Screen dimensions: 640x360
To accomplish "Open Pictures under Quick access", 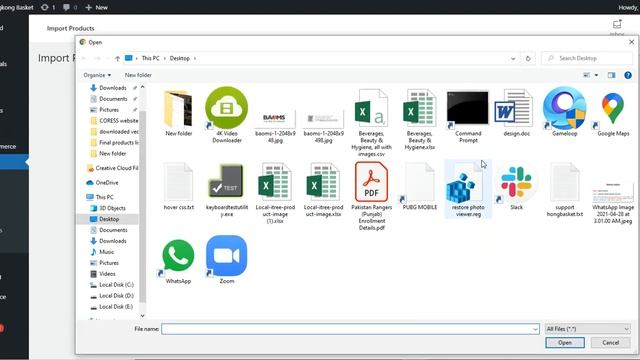I will pyautogui.click(x=109, y=110).
